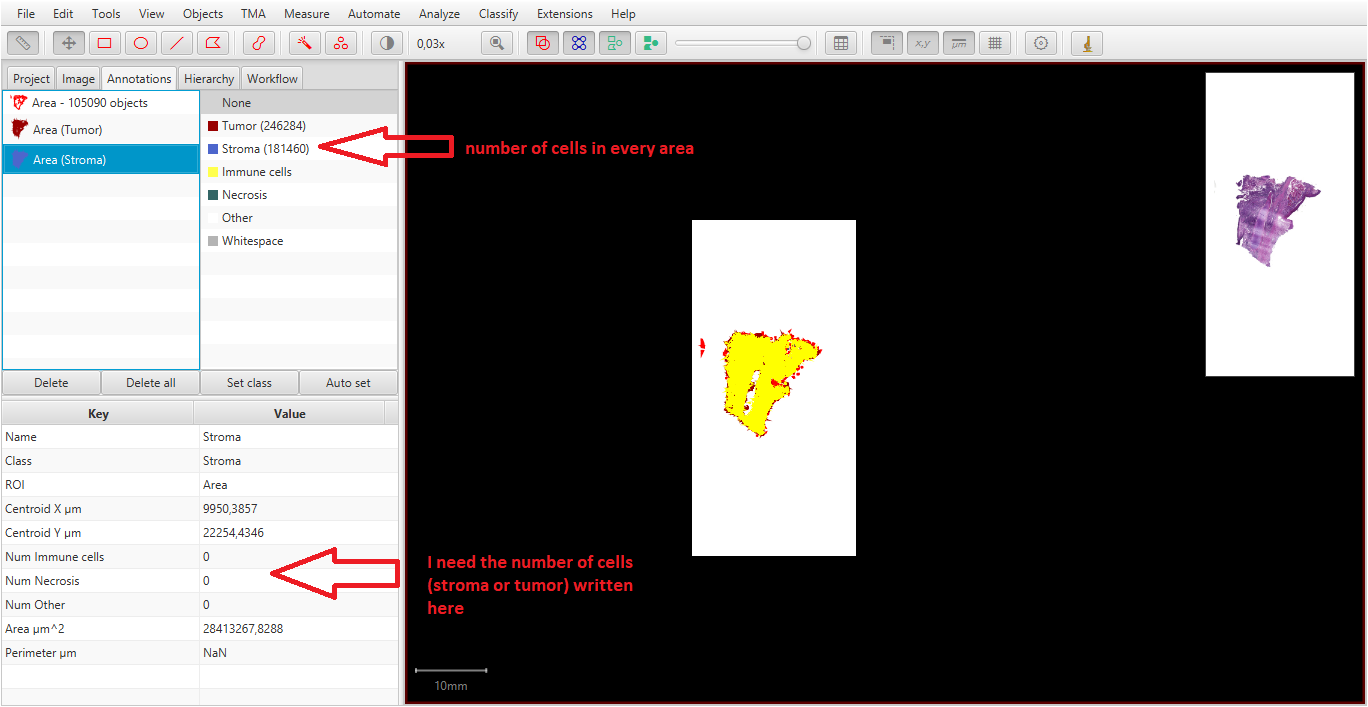Toggle show annotations overlay
The image size is (1368, 707).
point(543,43)
